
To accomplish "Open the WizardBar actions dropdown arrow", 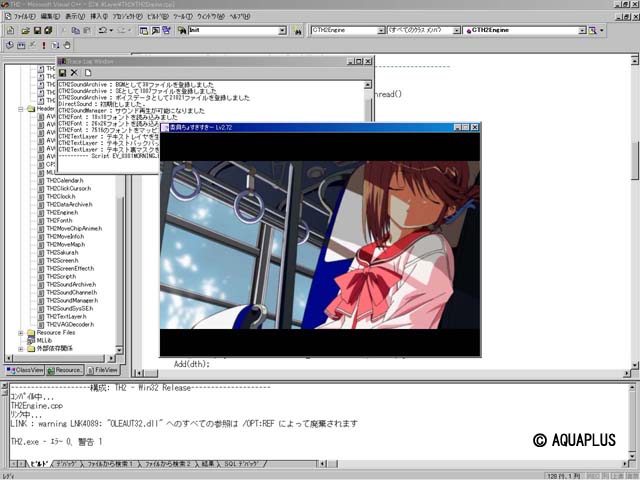I will [602, 31].
